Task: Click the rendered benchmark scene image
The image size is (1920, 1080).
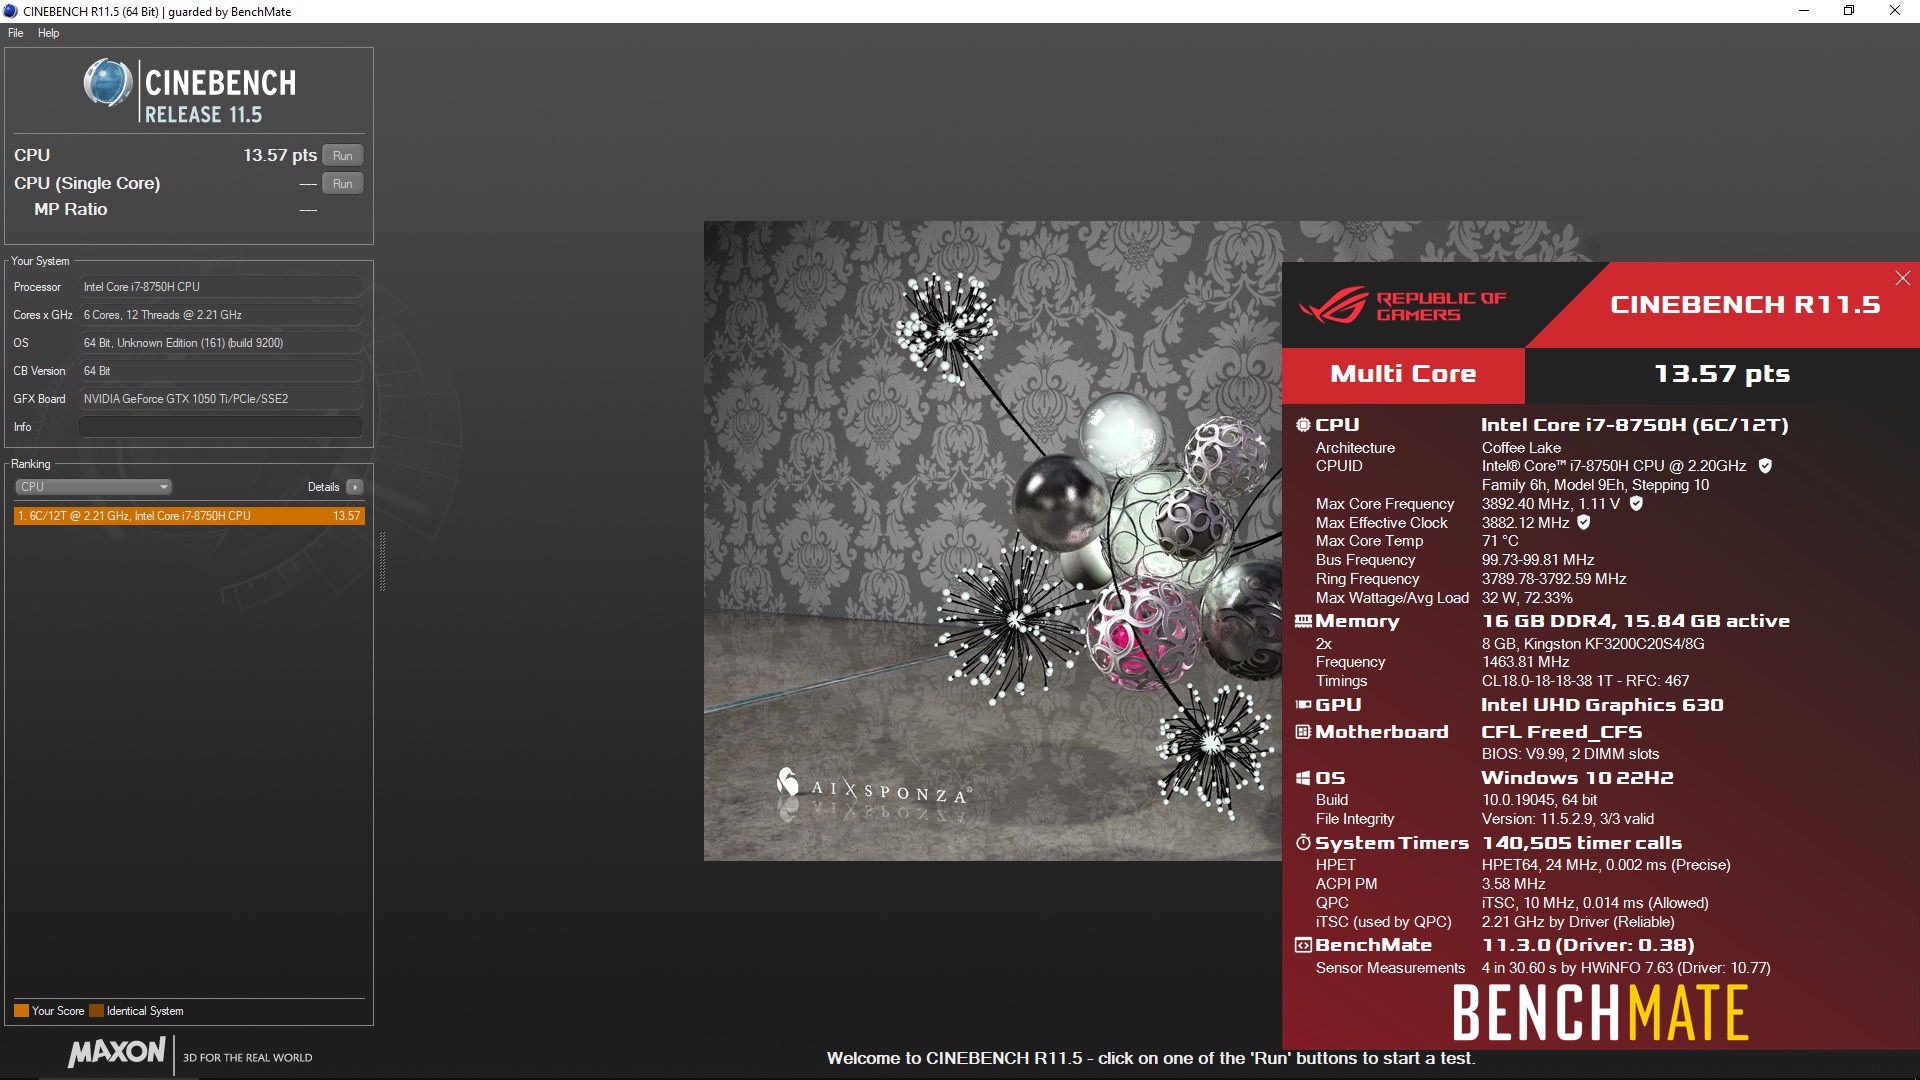Action: (992, 541)
